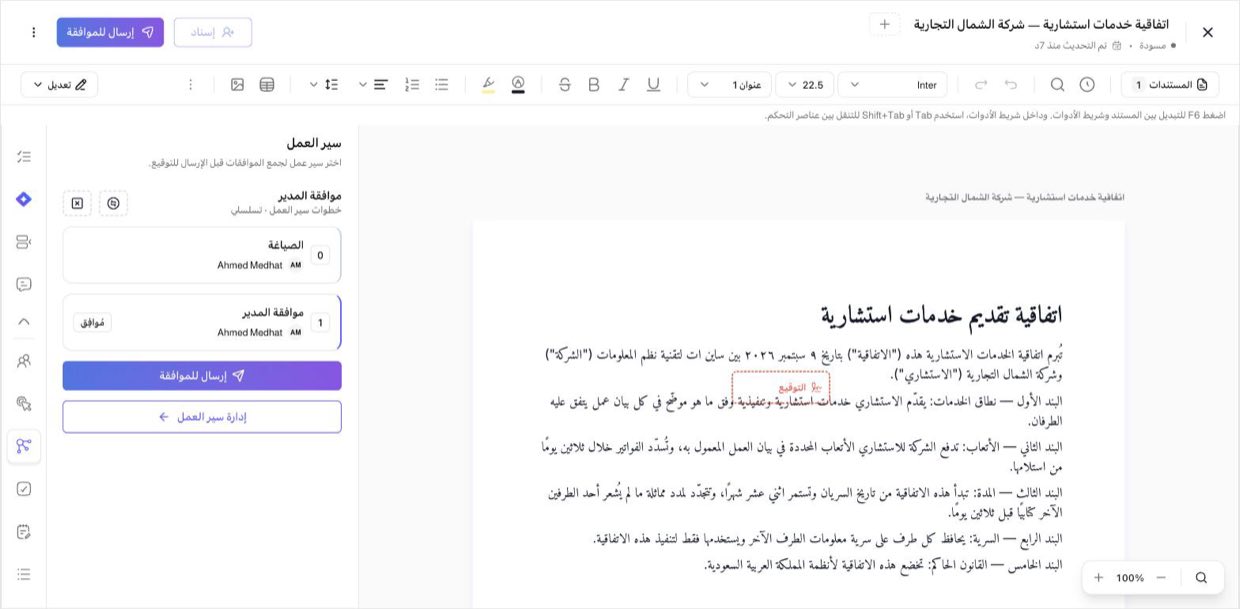1240x609 pixels.
Task: Open the fields sidebar panel
Action: coord(24,242)
